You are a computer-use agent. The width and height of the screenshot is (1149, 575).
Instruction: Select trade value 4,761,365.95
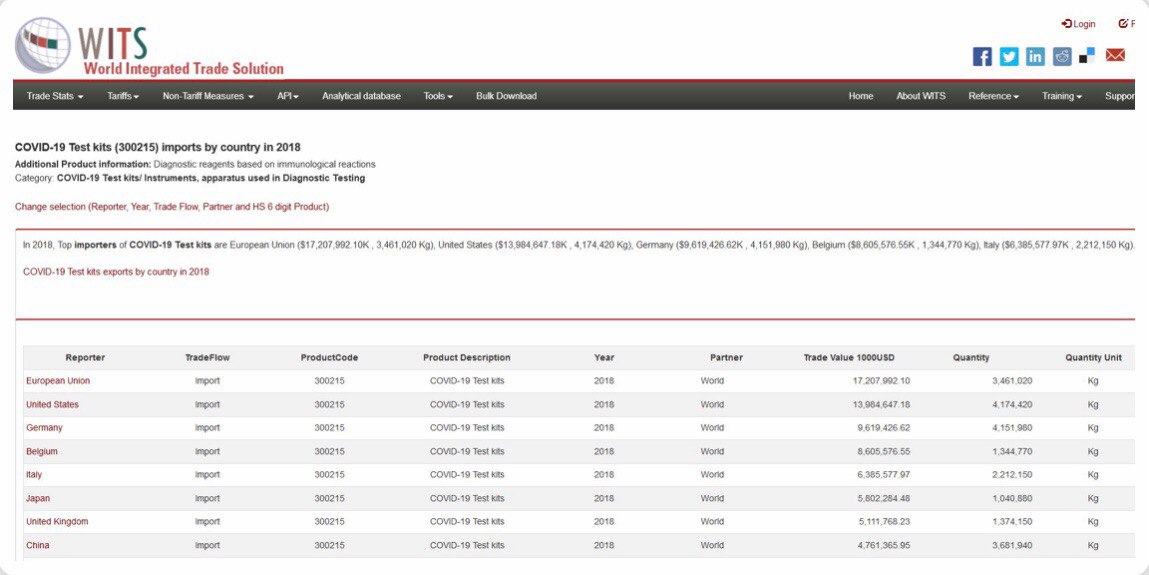pyautogui.click(x=884, y=546)
